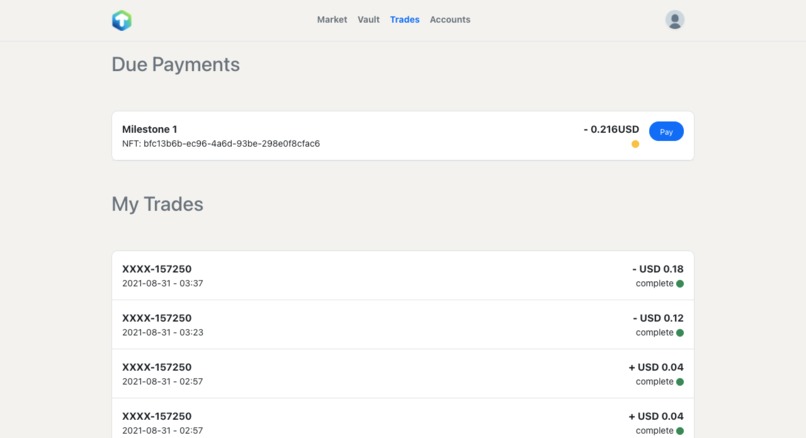The width and height of the screenshot is (806, 438).
Task: Open the Vault section
Action: (369, 20)
